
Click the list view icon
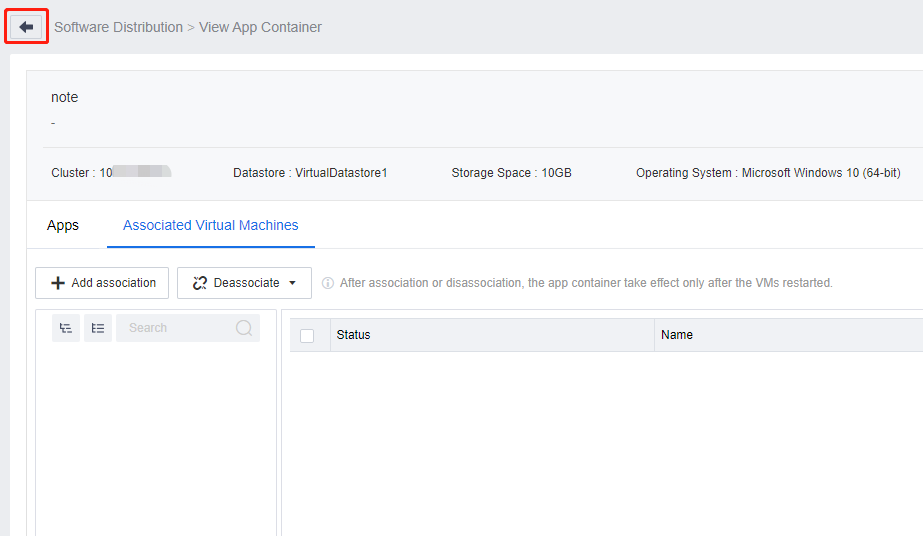point(98,328)
